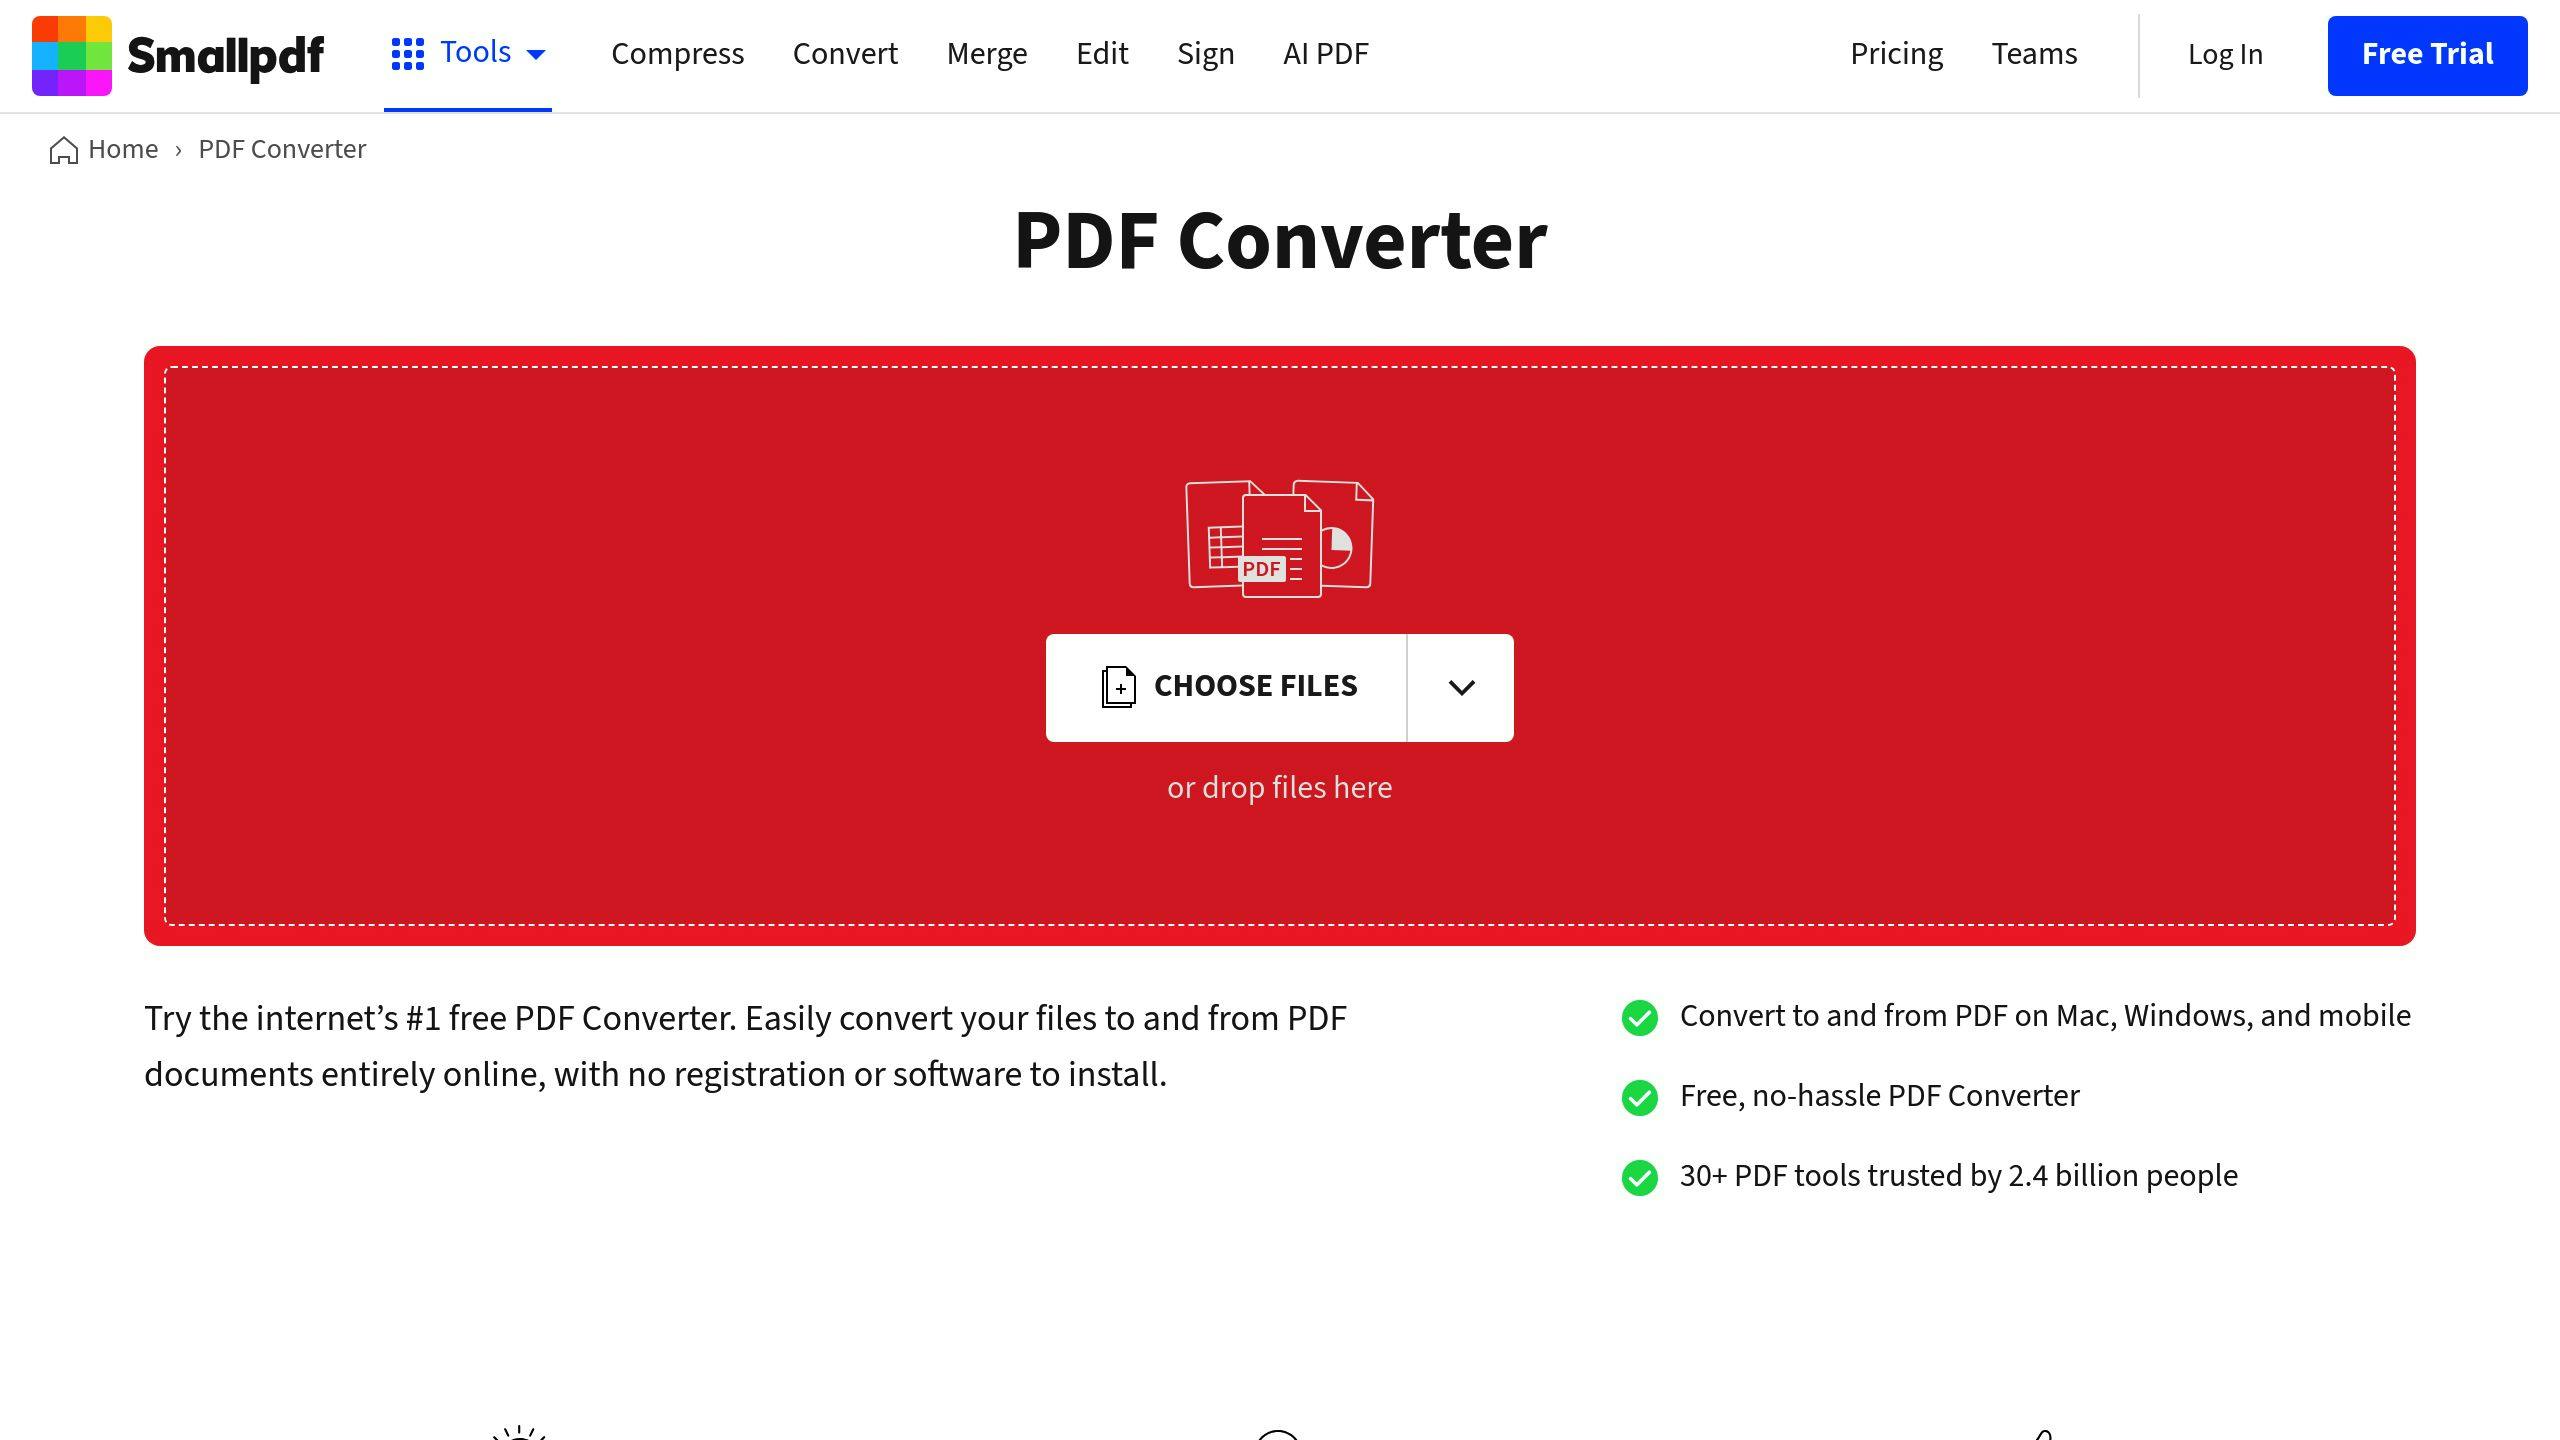Toggle the first green checkmark status icon
Screen dimensions: 2560x1440
pyautogui.click(x=1637, y=1016)
